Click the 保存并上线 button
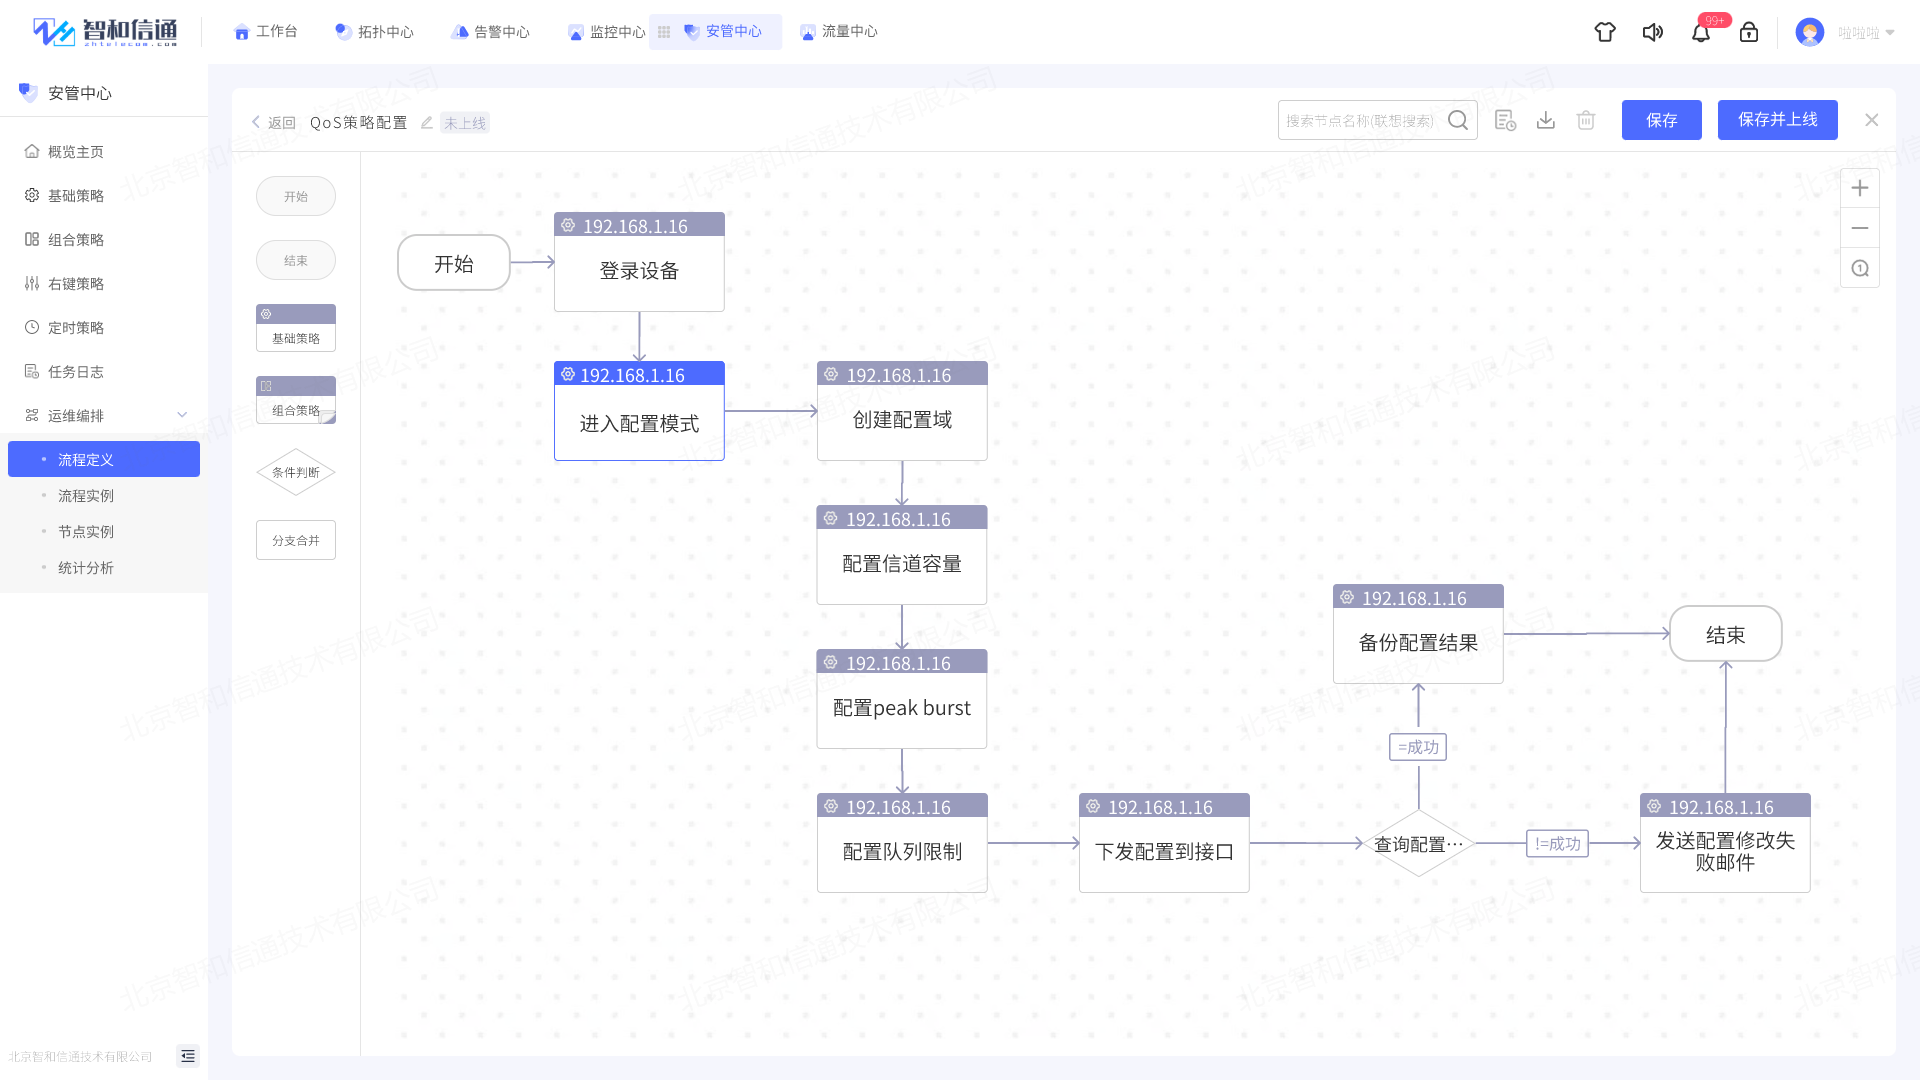The width and height of the screenshot is (1920, 1080). click(x=1777, y=120)
